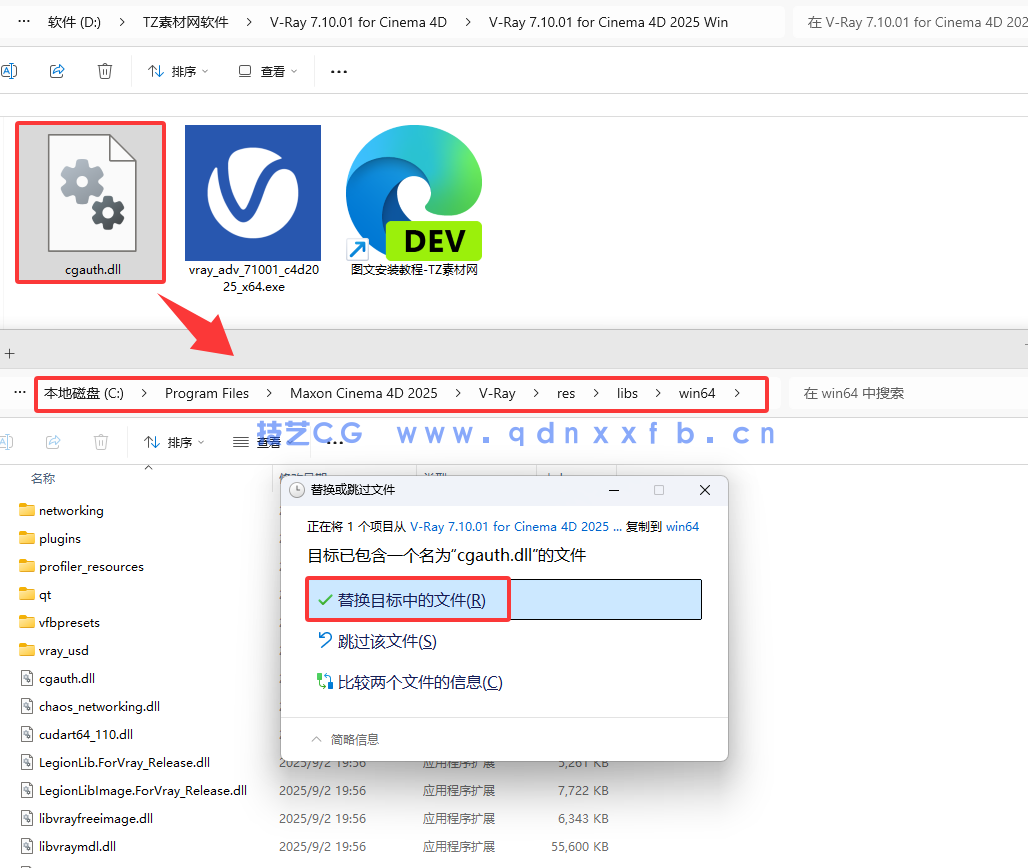Open the networking folder
The width and height of the screenshot is (1028, 868).
[71, 510]
